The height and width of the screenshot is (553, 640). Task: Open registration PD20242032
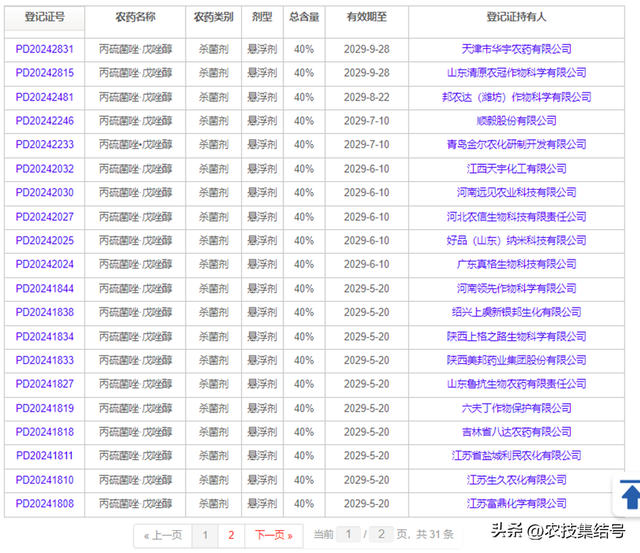point(44,169)
